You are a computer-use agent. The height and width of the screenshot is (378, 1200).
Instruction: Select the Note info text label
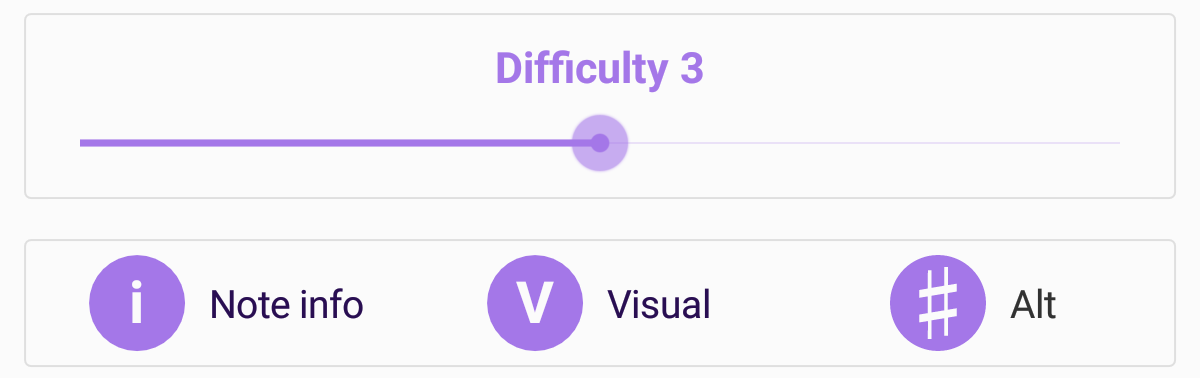[x=286, y=304]
